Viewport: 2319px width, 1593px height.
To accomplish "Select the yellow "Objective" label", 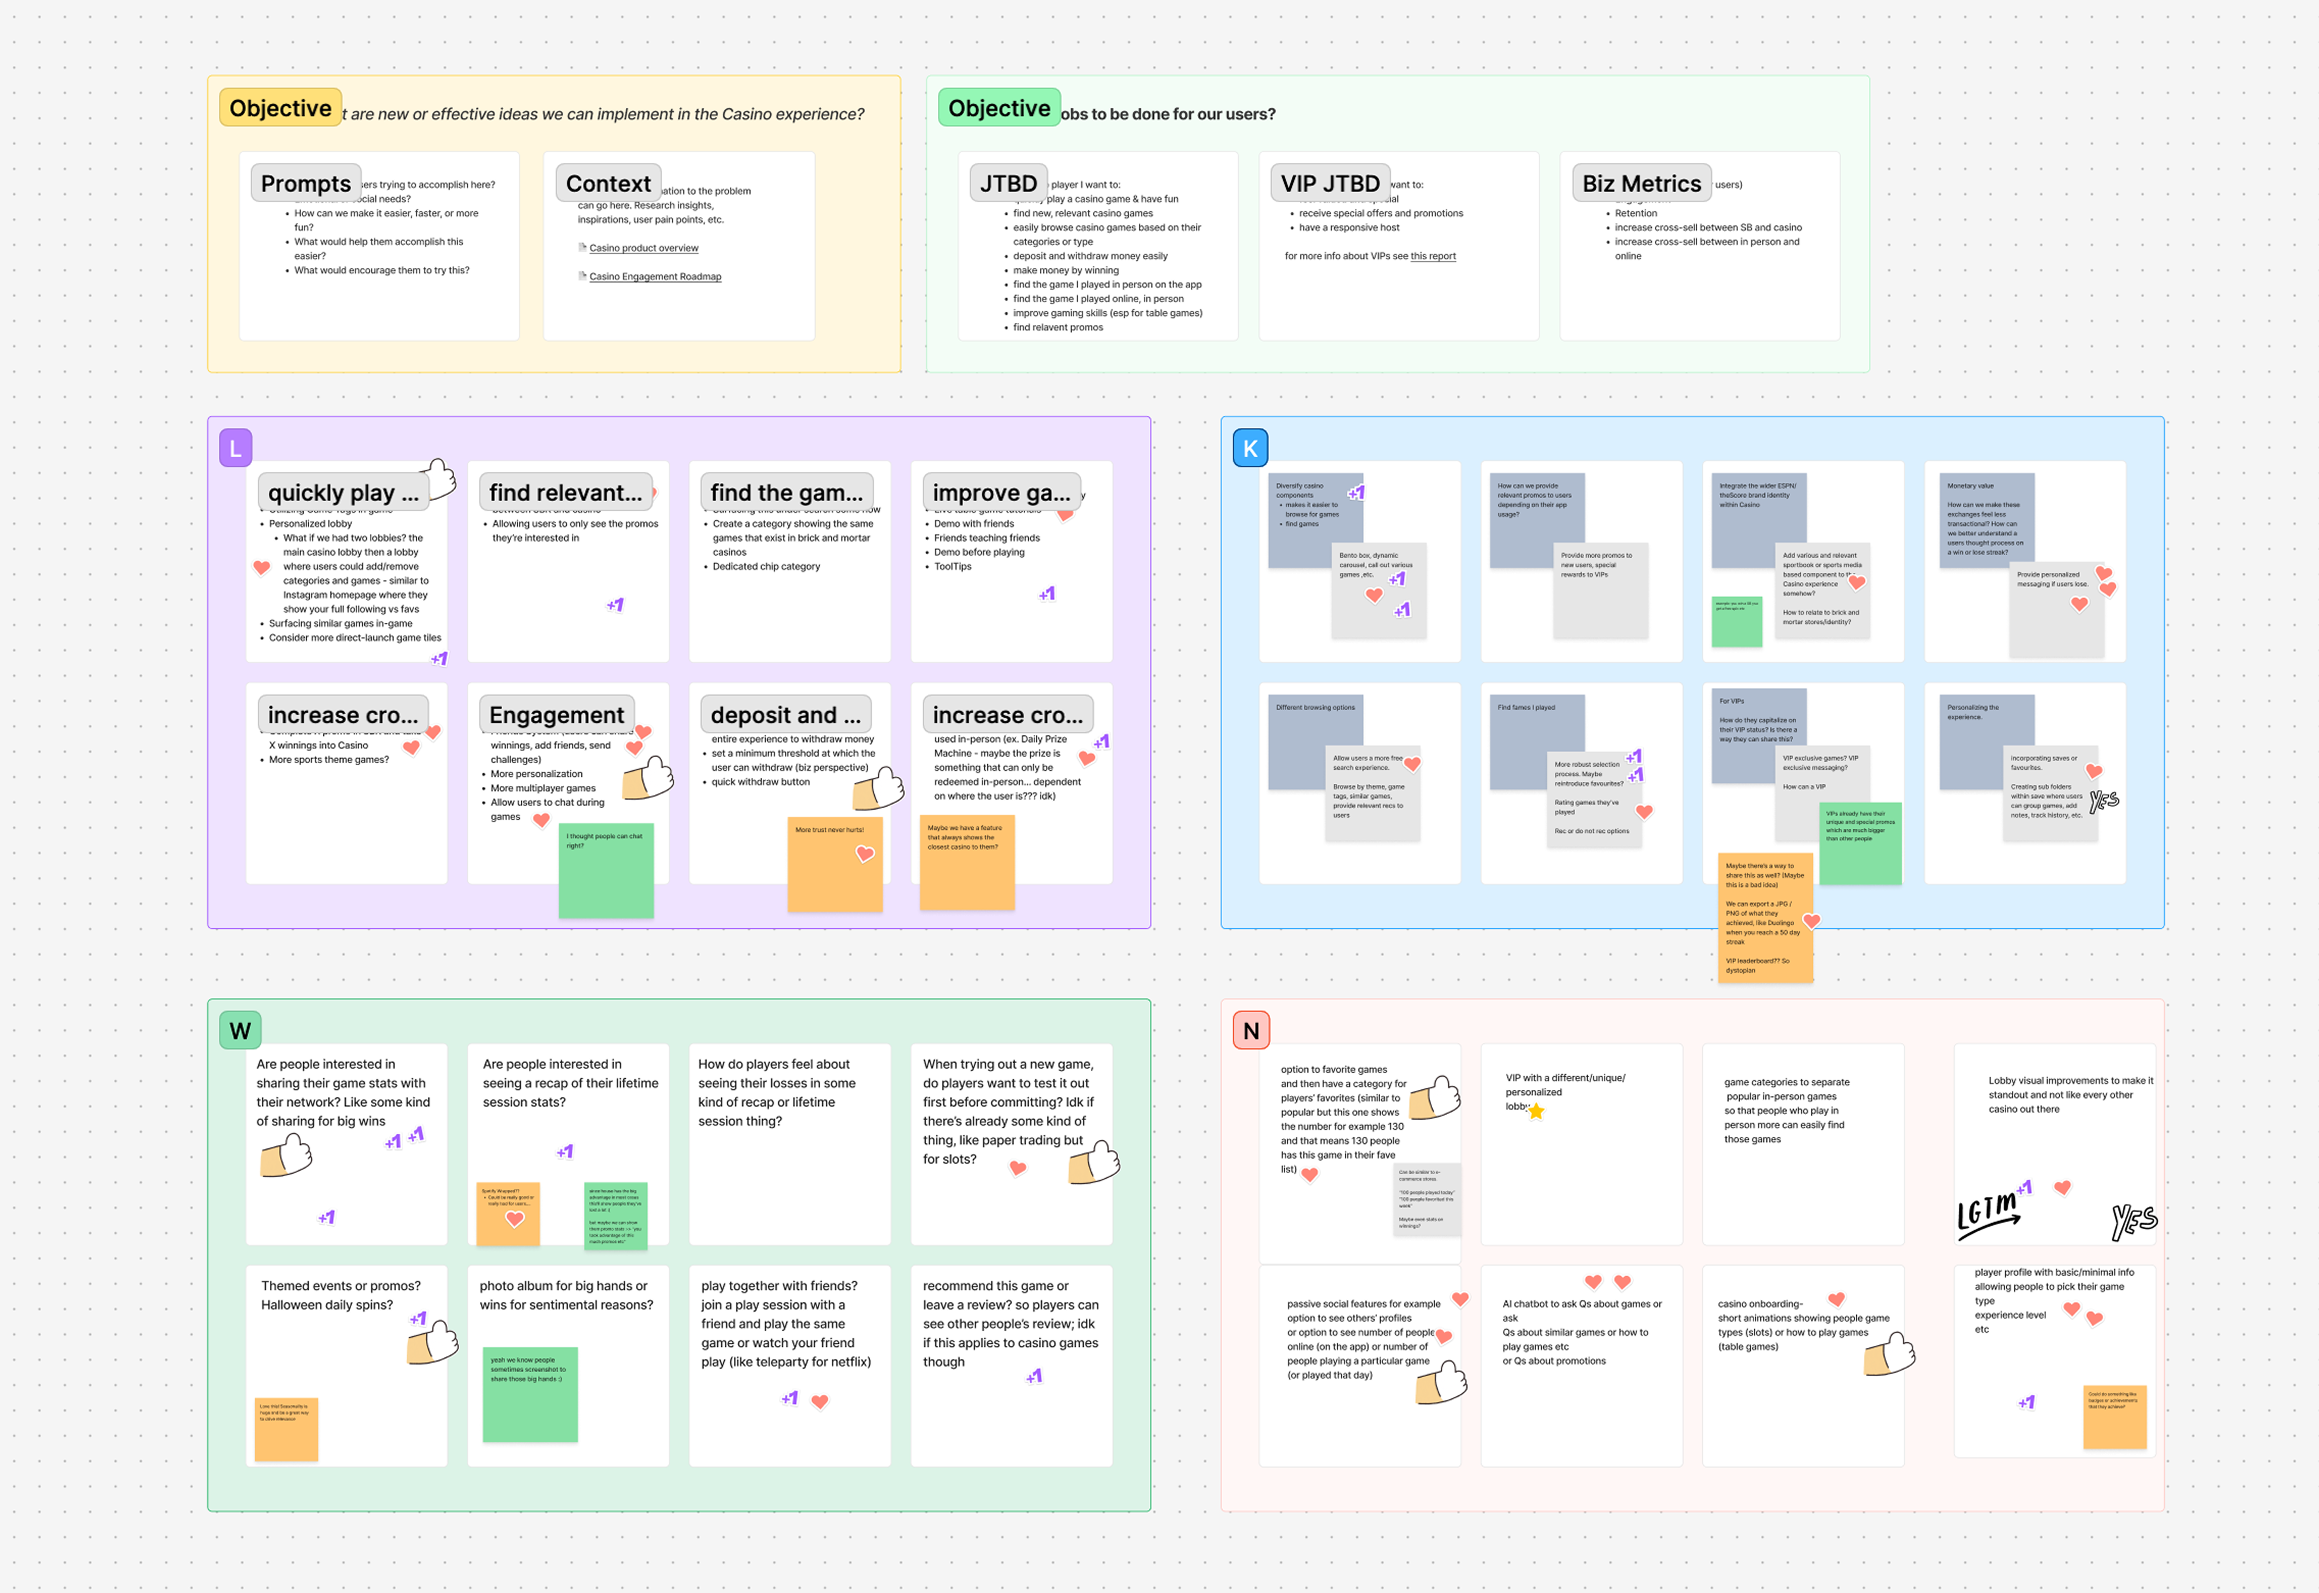I will tap(281, 108).
